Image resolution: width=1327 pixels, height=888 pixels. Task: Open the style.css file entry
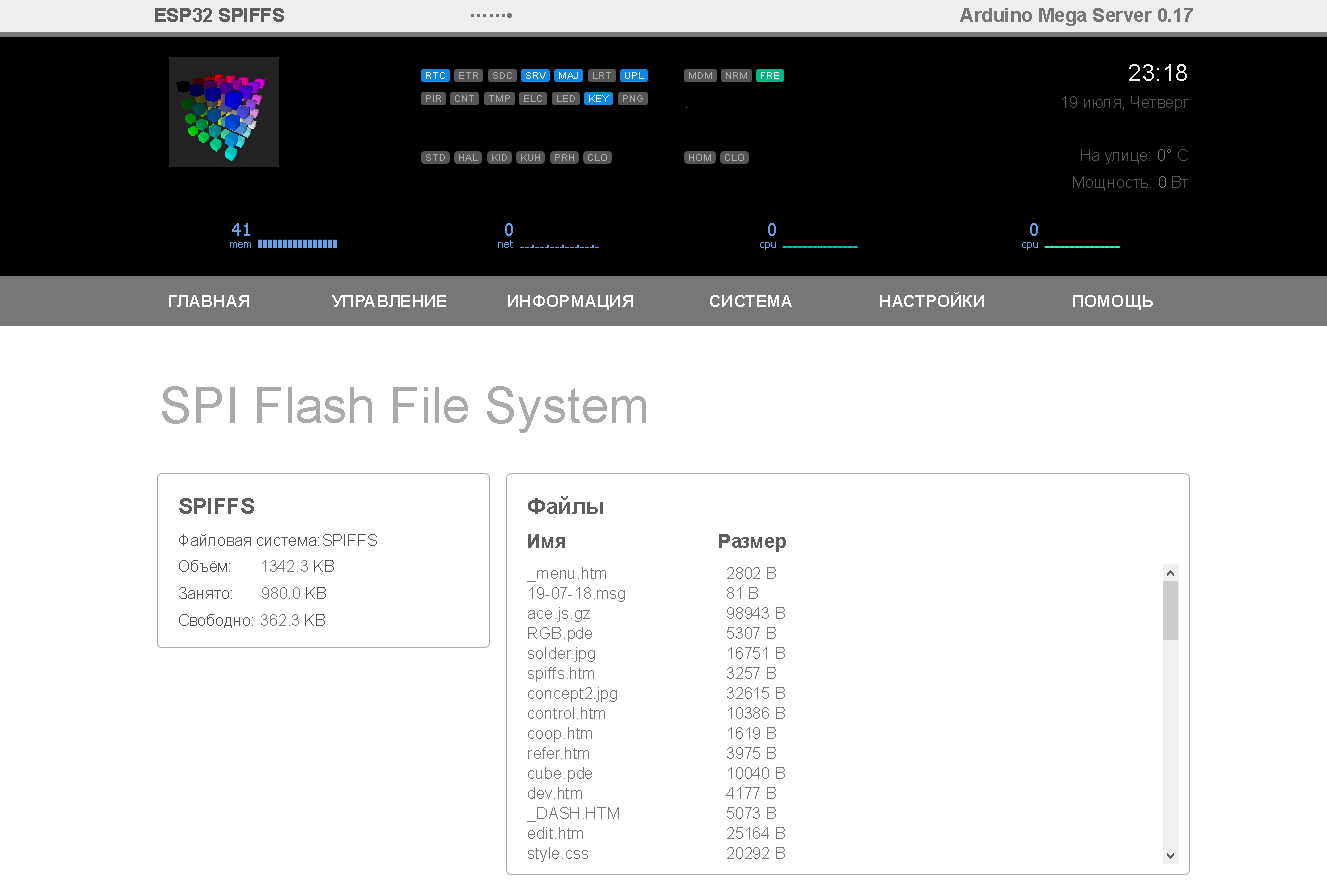[x=558, y=853]
